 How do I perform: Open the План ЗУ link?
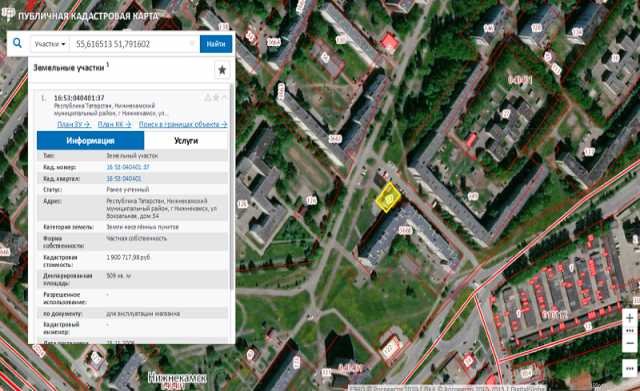click(74, 124)
